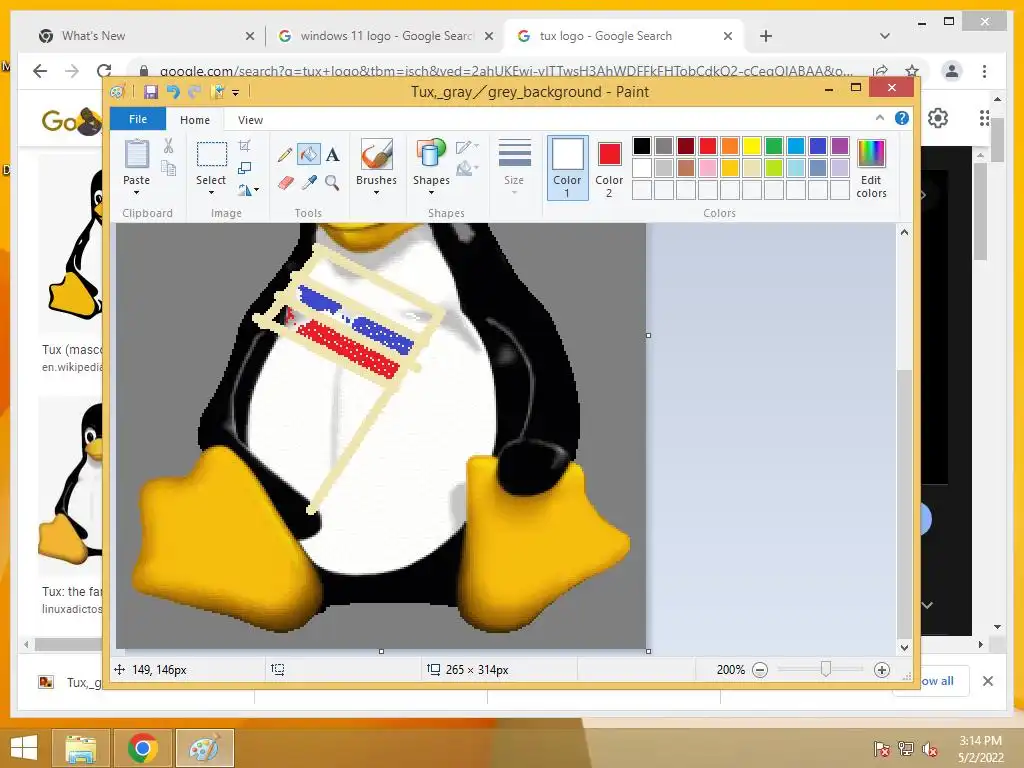1024x768 pixels.
Task: Expand the Brushes dropdown arrow
Action: (376, 193)
